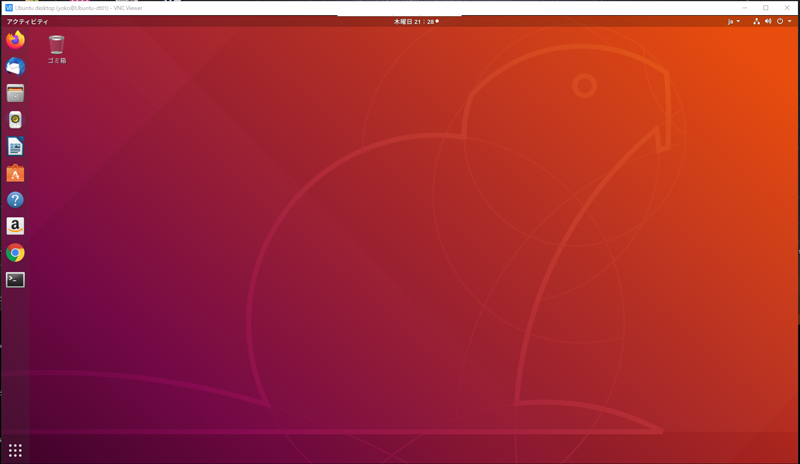Show applications grid button

pos(15,450)
